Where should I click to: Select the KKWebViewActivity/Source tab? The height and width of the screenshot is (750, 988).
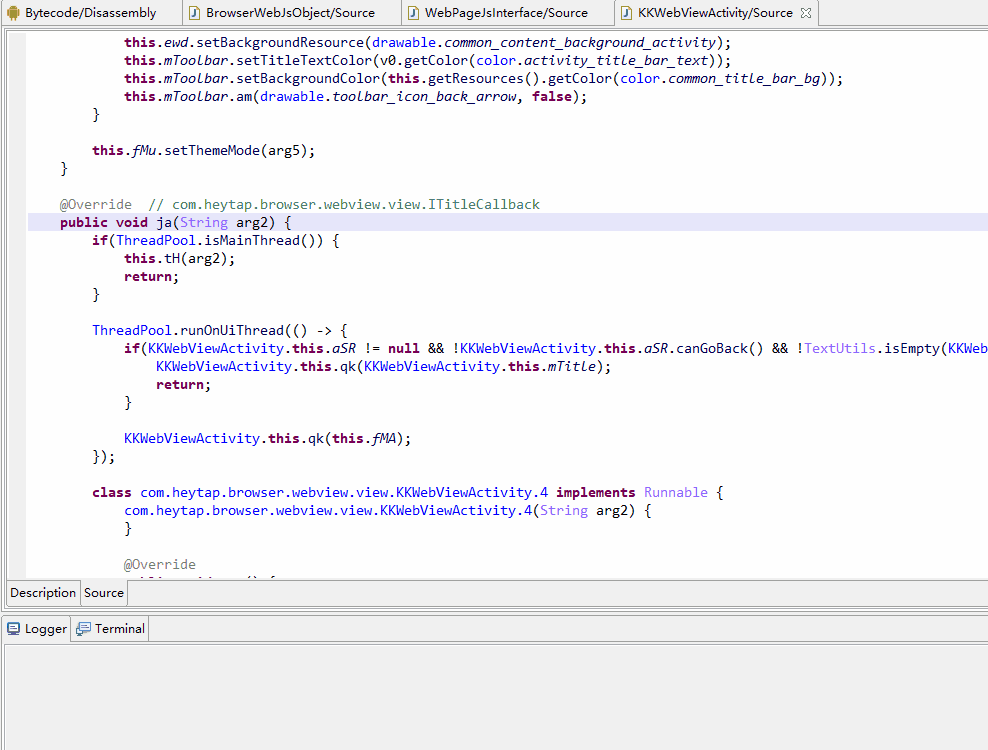(x=715, y=13)
